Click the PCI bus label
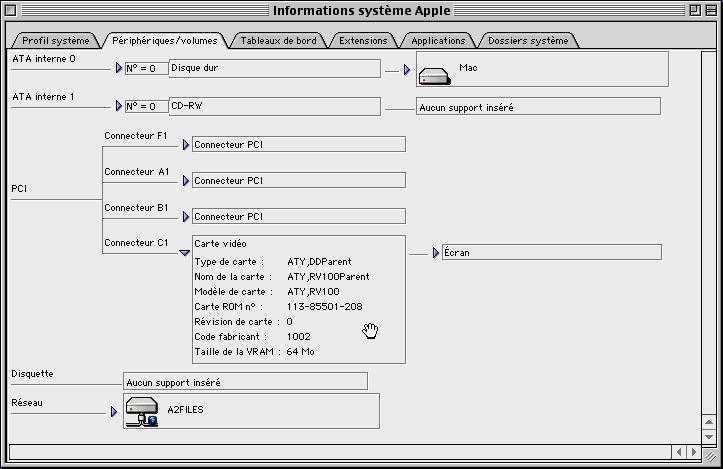 point(19,189)
